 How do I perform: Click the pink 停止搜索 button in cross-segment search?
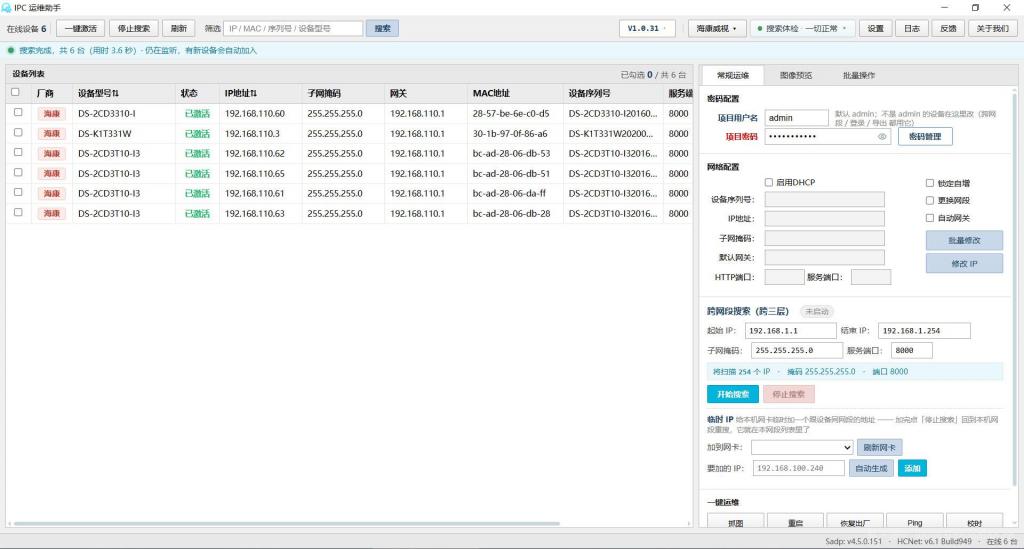[788, 394]
